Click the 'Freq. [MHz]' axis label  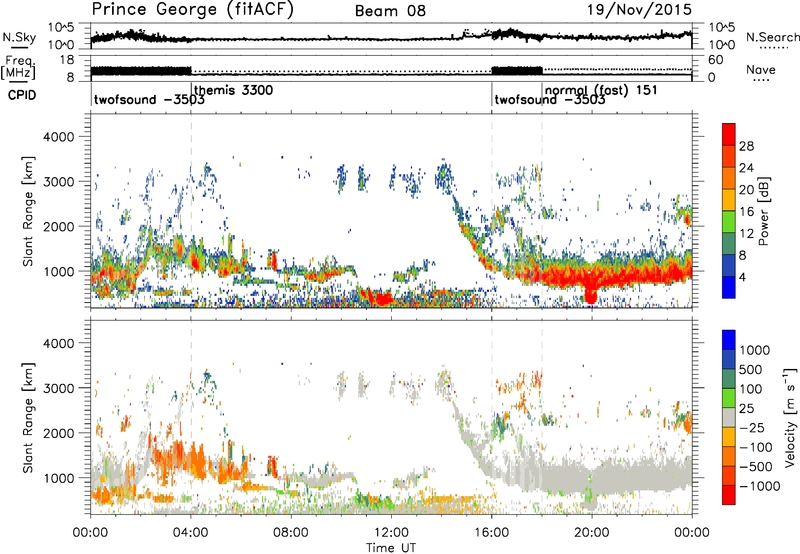tap(18, 68)
